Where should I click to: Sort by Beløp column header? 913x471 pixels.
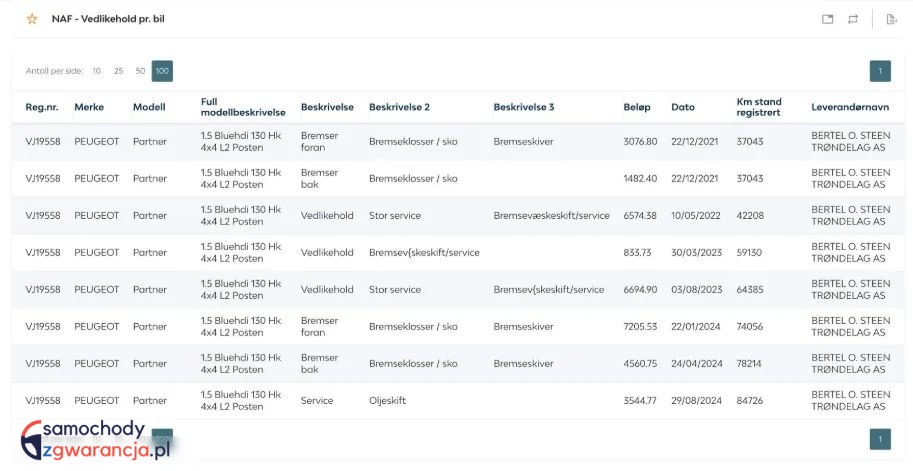coord(637,107)
